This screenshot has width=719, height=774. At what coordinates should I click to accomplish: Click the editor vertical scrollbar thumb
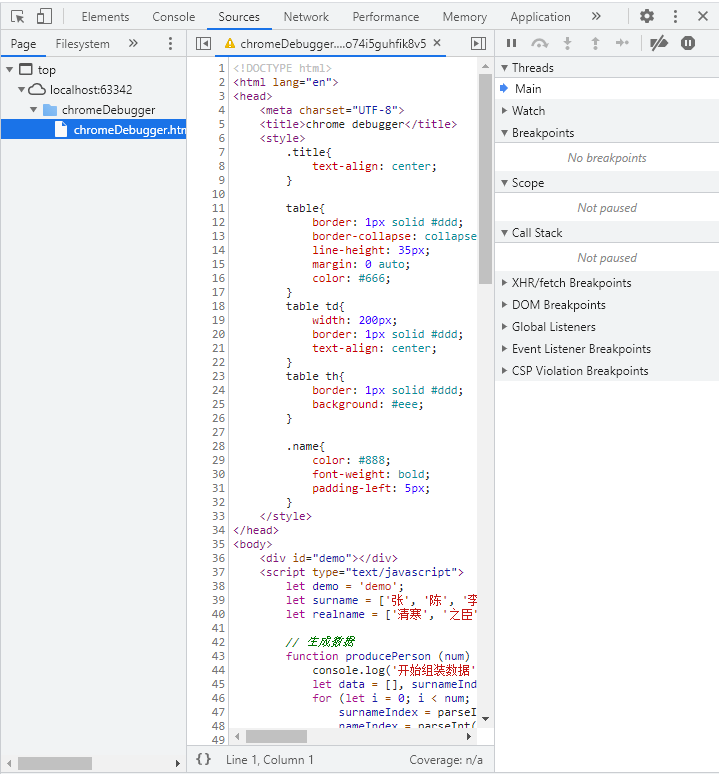coord(485,179)
